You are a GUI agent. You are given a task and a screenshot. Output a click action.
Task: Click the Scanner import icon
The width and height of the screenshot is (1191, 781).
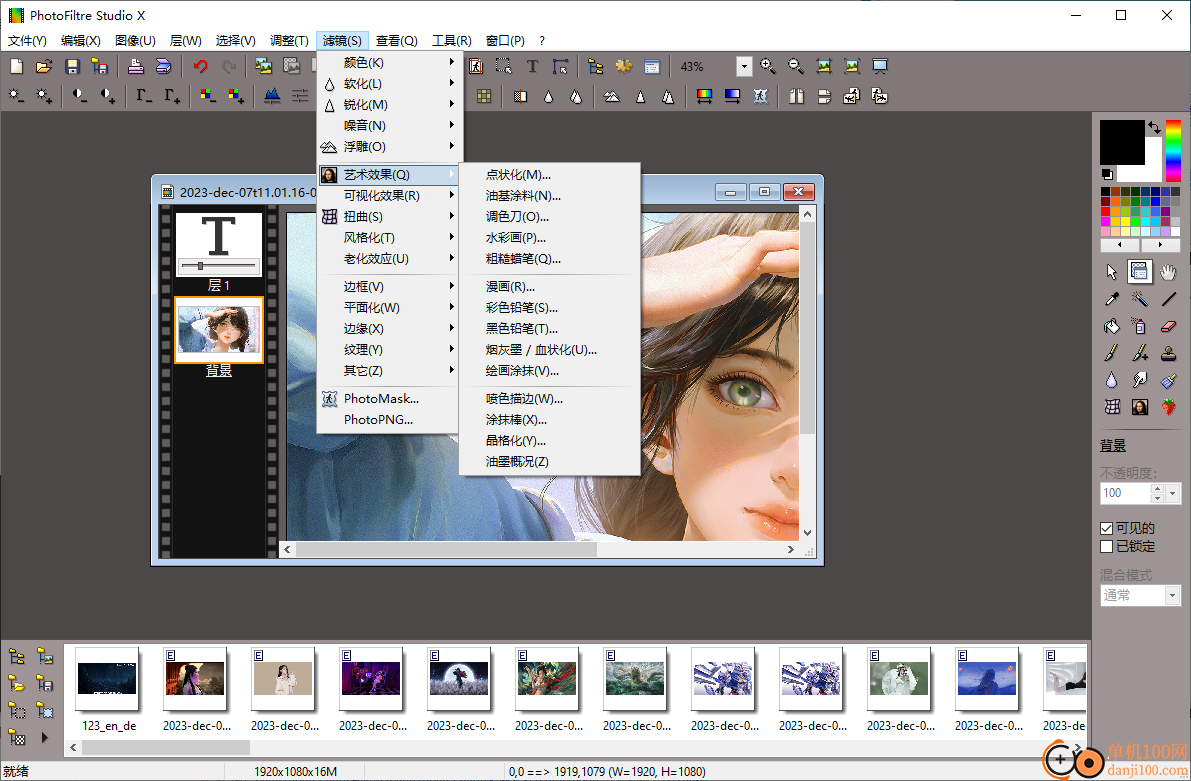pyautogui.click(x=163, y=67)
